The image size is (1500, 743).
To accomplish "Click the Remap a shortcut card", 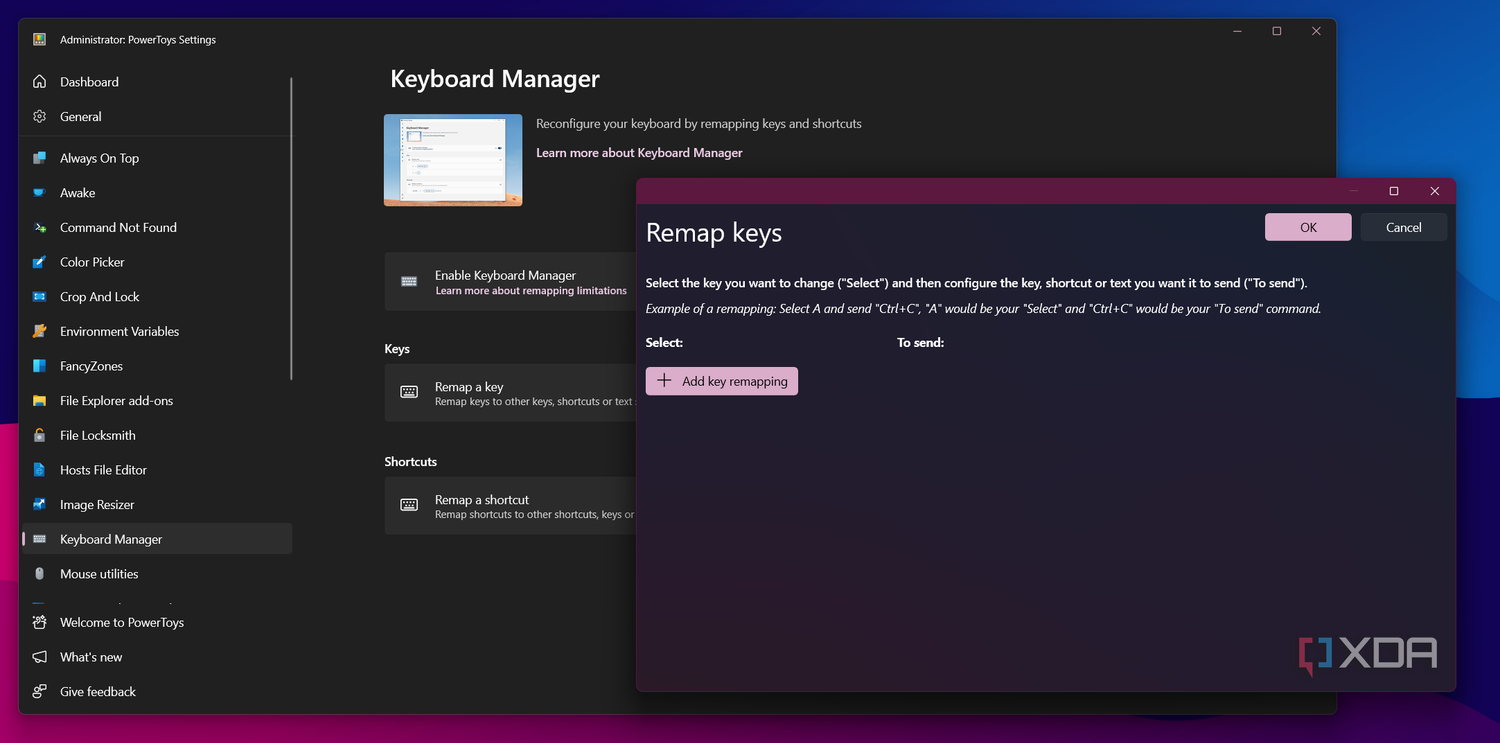I will point(510,506).
